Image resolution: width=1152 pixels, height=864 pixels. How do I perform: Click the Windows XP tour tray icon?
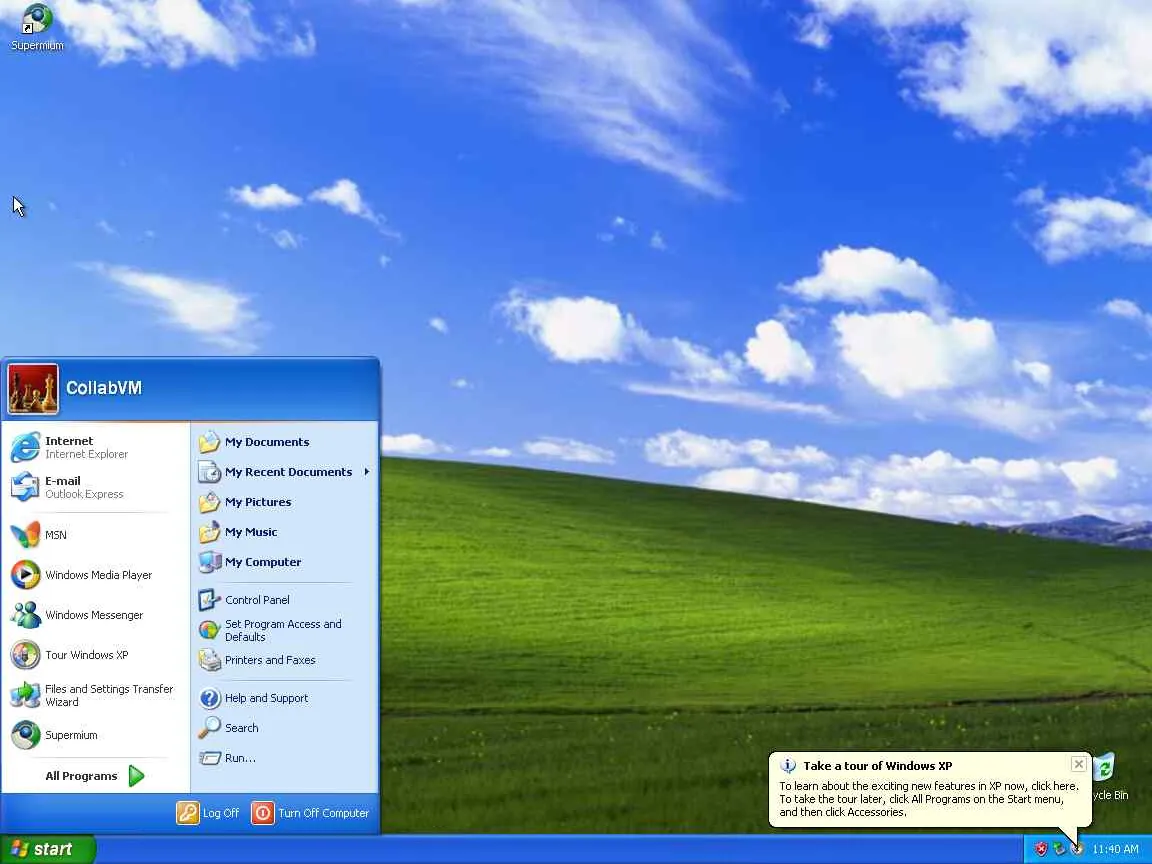1077,849
